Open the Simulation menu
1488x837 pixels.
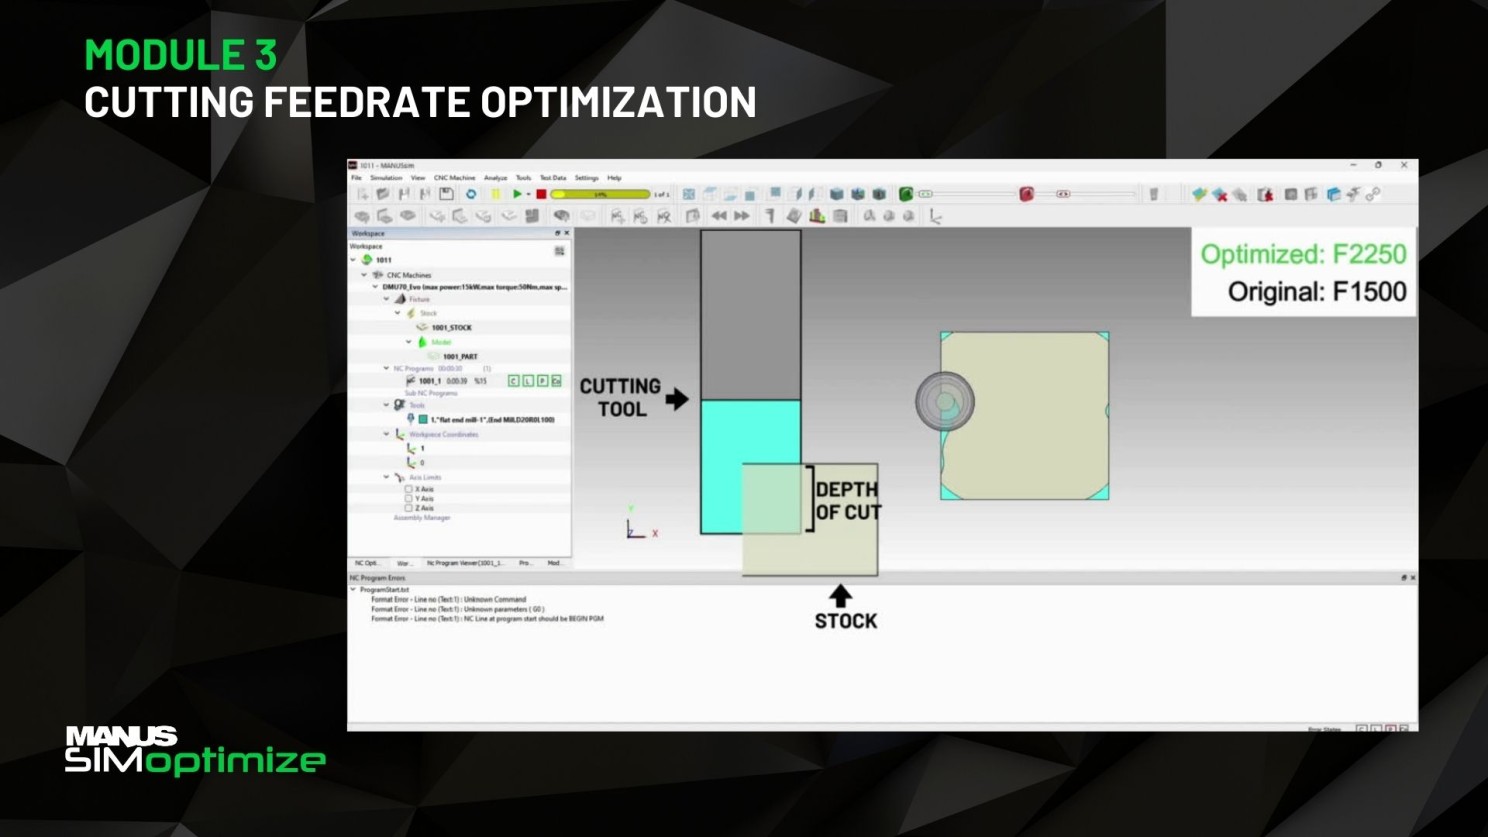click(386, 178)
